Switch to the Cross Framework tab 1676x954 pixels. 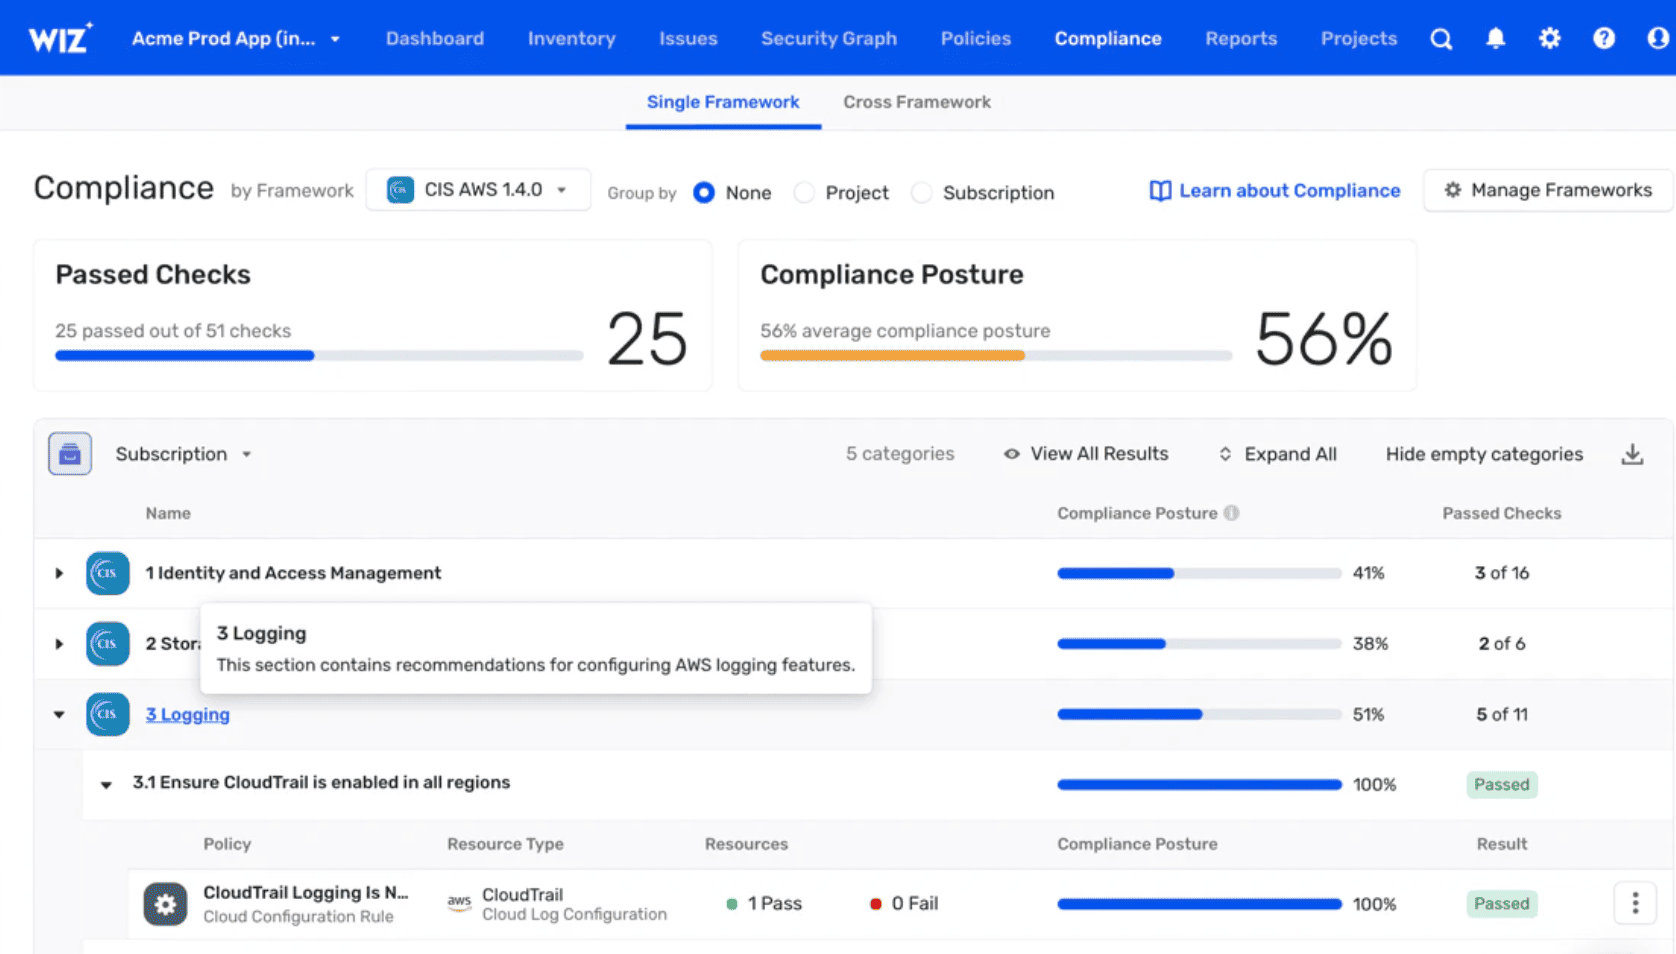917,102
